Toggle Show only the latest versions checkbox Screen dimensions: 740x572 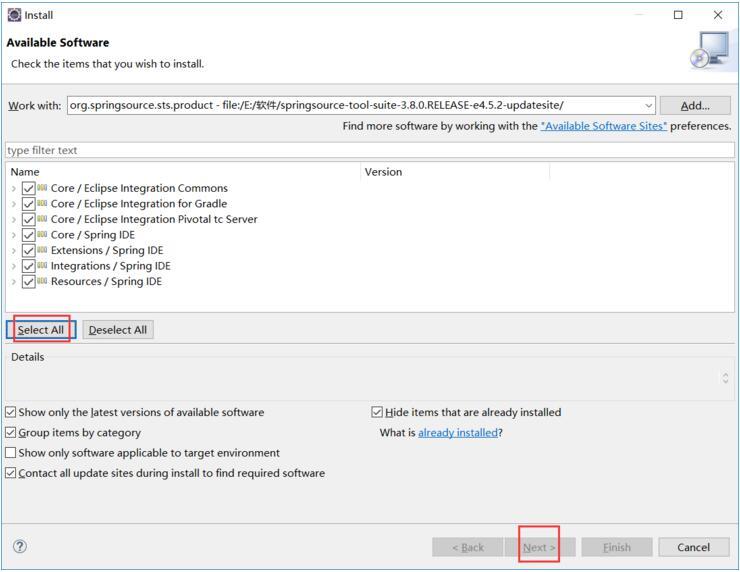click(10, 412)
